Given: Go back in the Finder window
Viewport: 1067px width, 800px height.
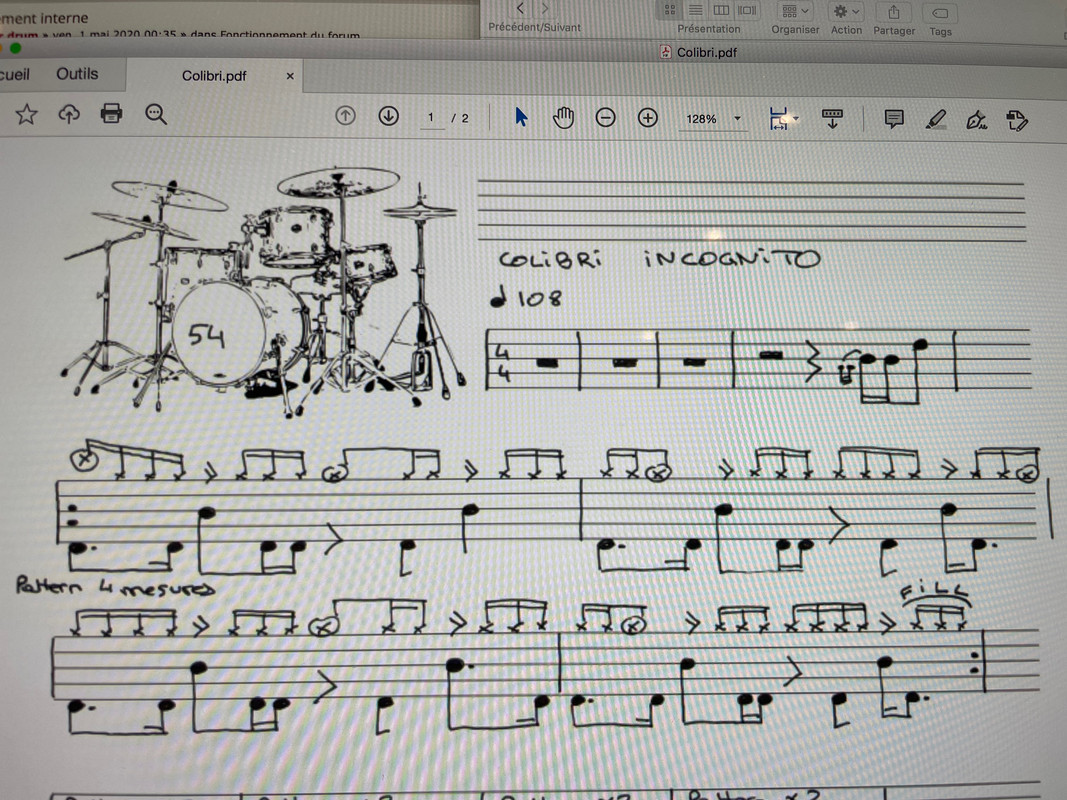Looking at the screenshot, I should click(x=521, y=9).
